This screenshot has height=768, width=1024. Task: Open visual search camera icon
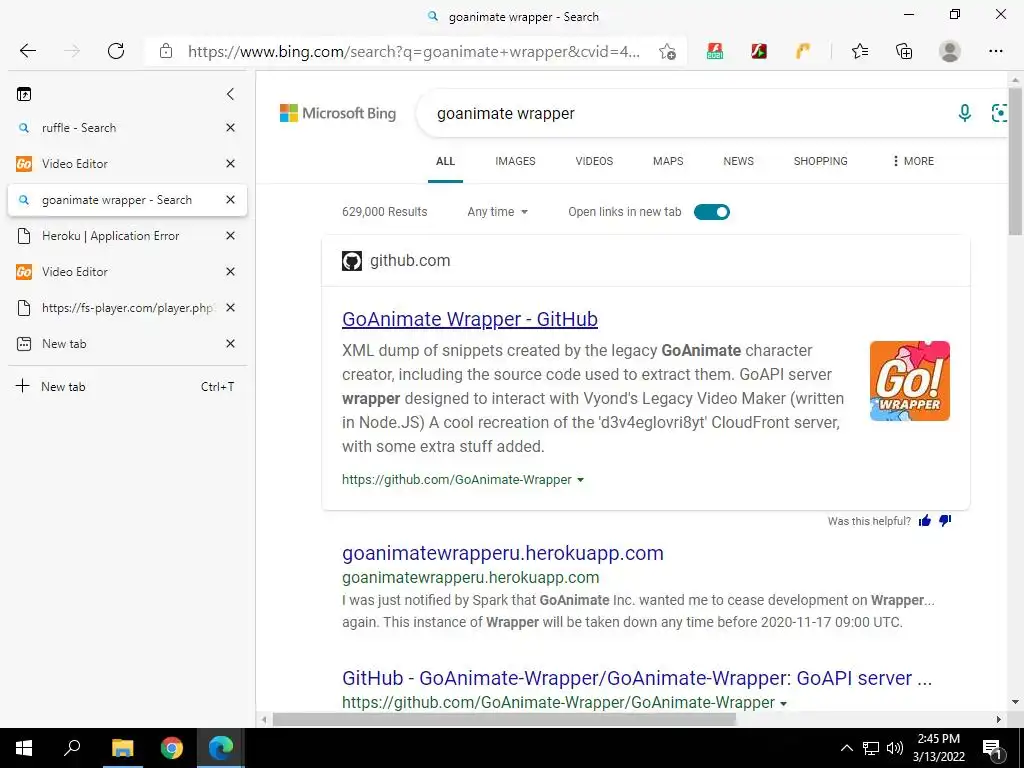(999, 113)
